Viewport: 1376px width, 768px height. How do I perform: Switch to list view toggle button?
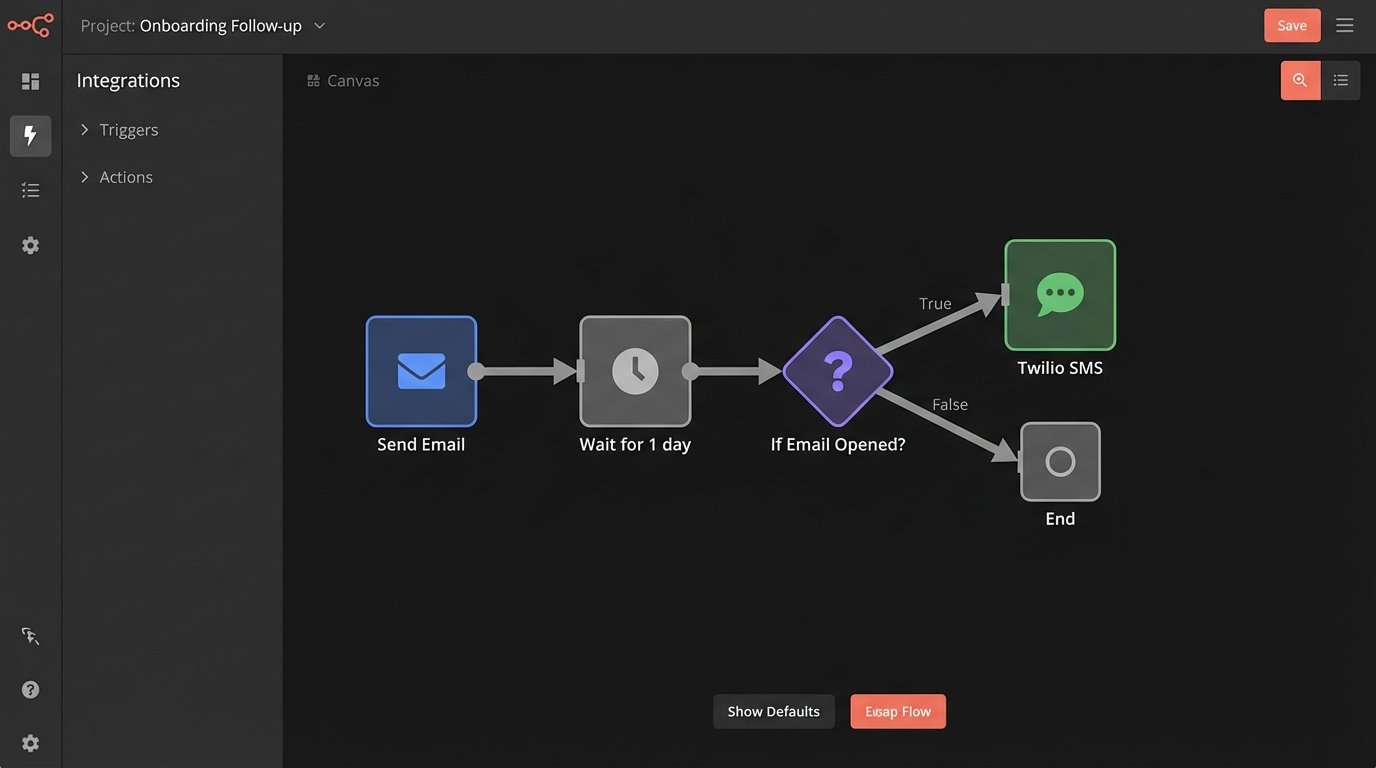[1341, 81]
